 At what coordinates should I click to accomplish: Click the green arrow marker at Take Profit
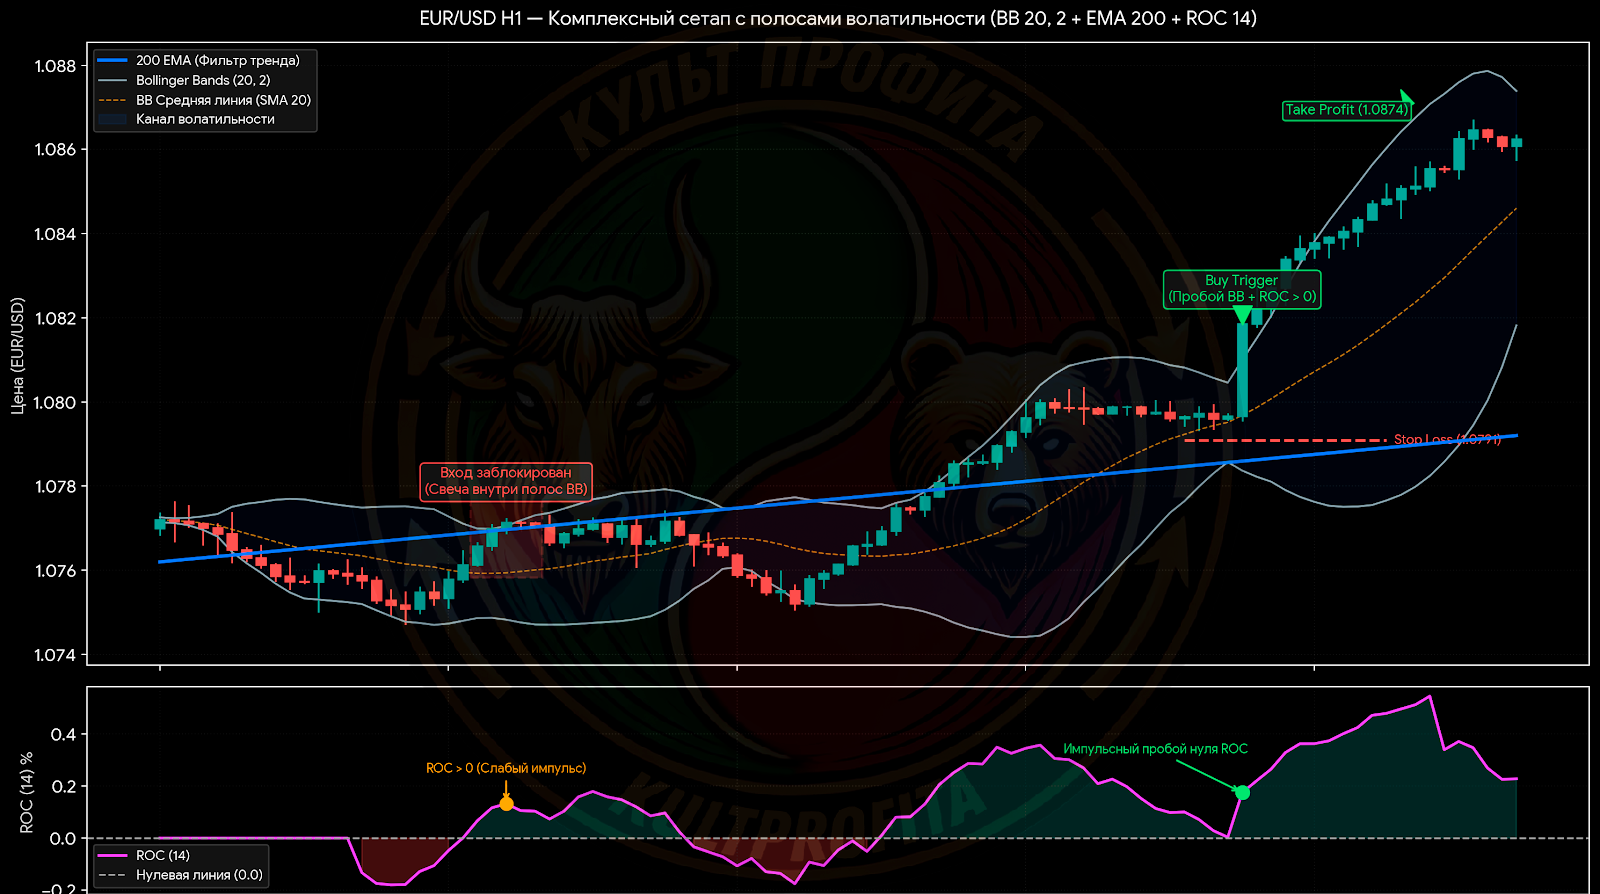point(1407,98)
